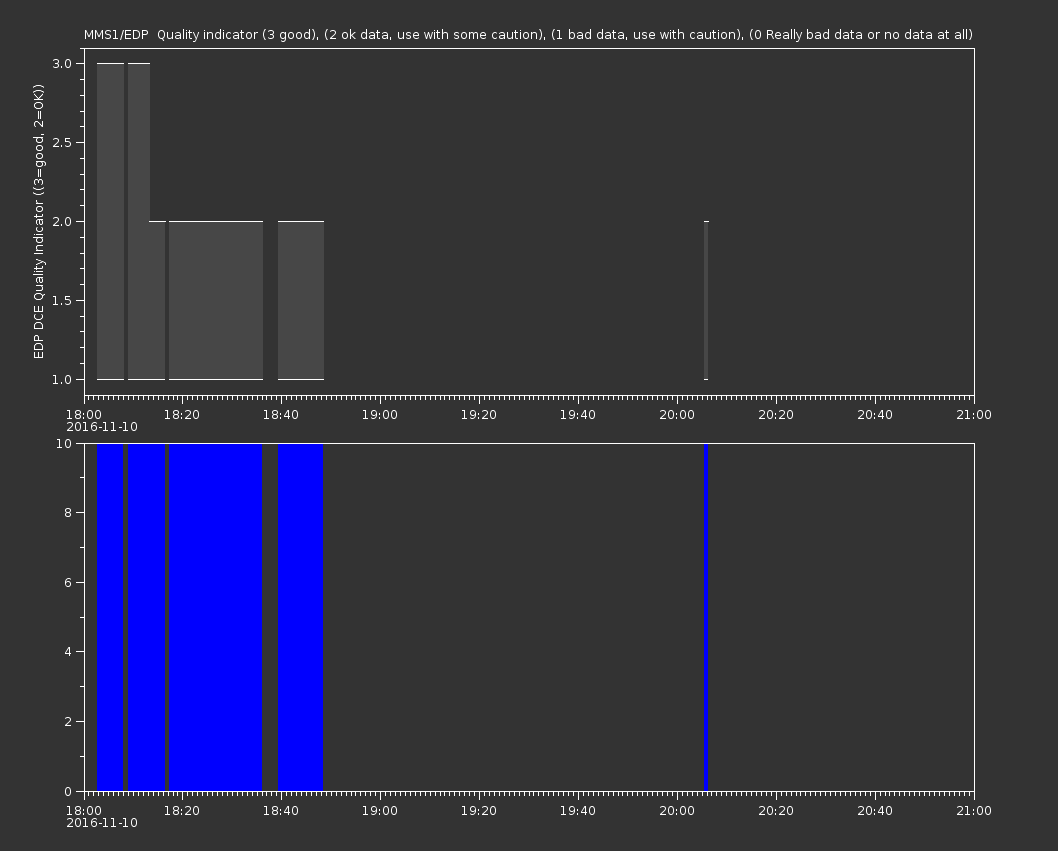The width and height of the screenshot is (1058, 851).
Task: Click the 1.0 tick label on quality axis
Action: (x=62, y=379)
